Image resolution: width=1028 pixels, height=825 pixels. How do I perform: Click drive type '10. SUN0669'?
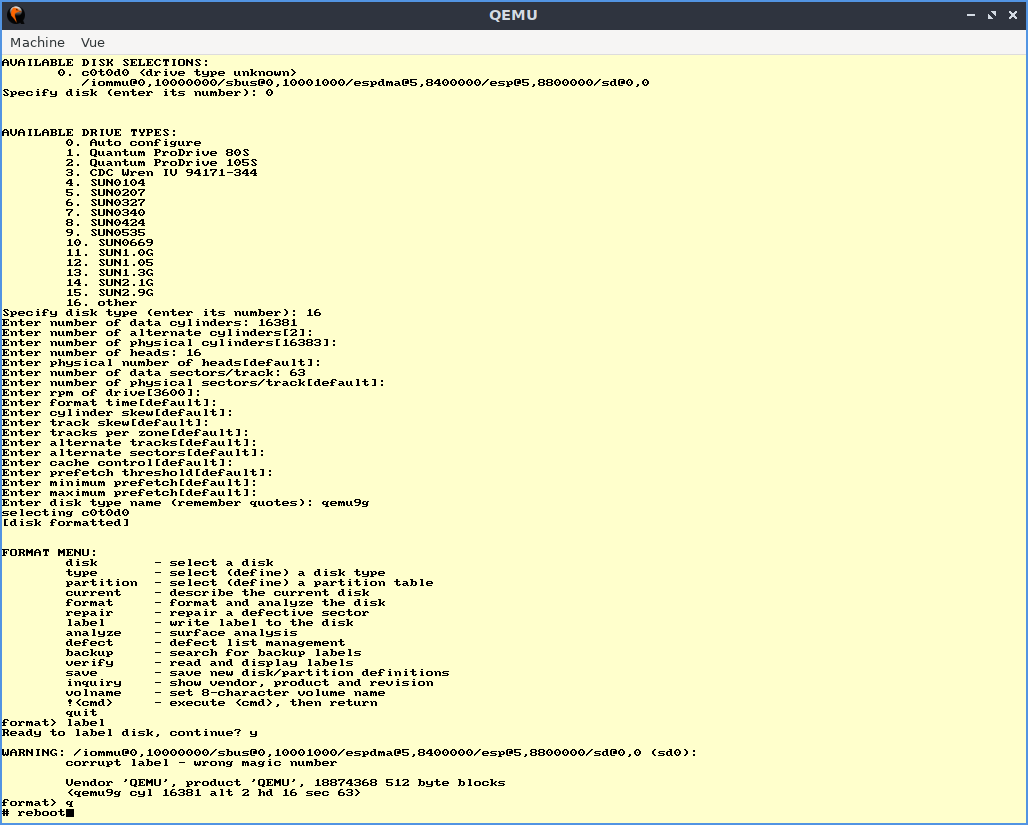pos(109,243)
